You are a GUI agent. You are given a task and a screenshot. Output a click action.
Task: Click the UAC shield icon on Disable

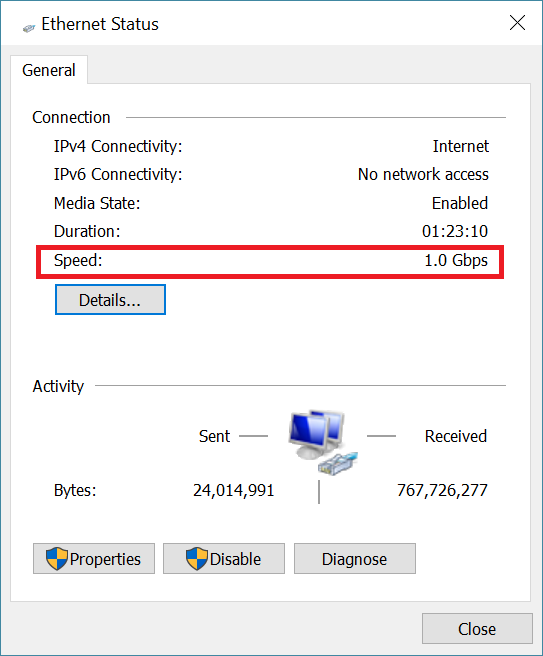[x=196, y=559]
